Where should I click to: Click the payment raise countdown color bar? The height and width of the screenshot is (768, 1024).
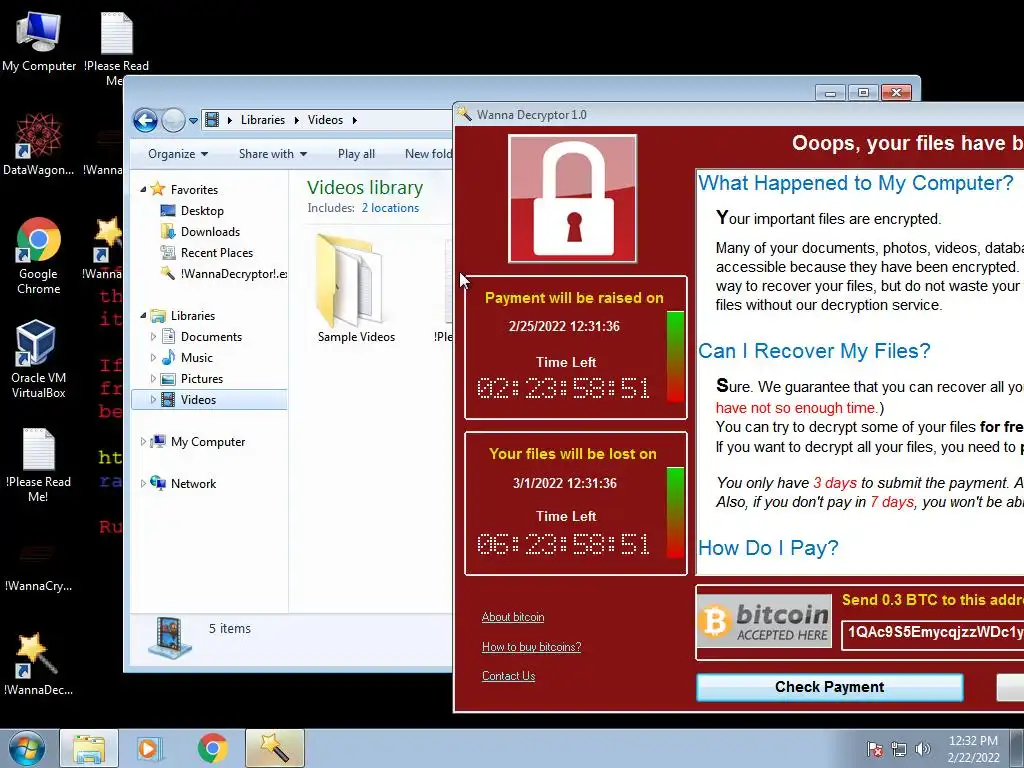tap(675, 357)
